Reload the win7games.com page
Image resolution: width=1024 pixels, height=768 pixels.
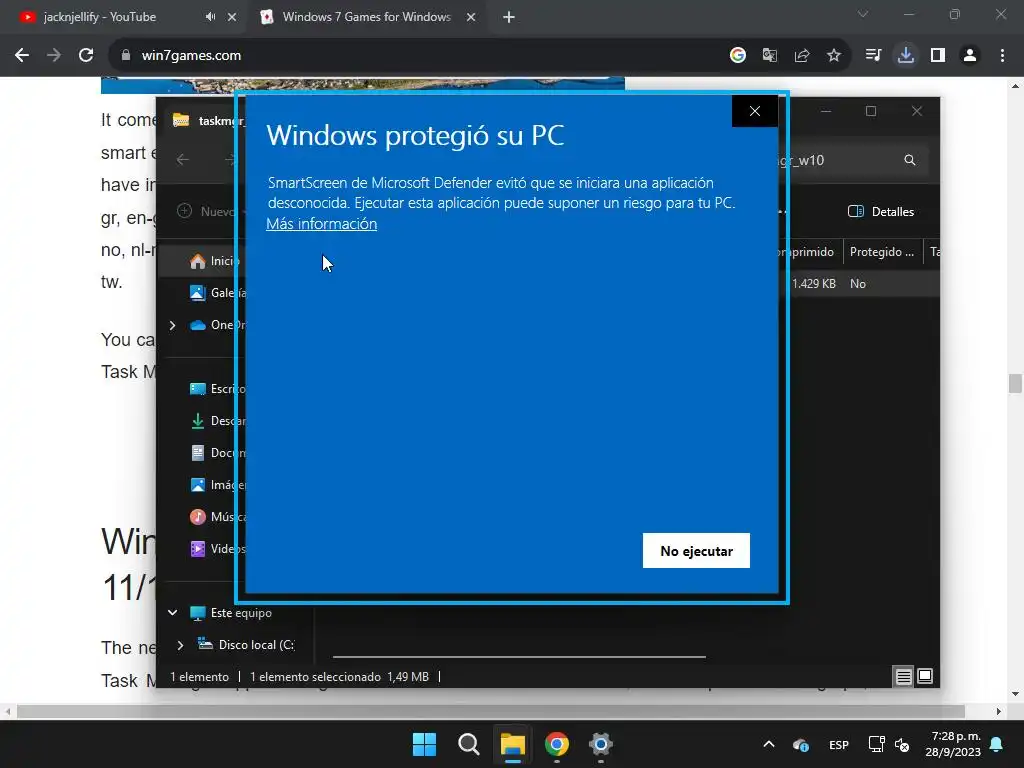(x=86, y=56)
